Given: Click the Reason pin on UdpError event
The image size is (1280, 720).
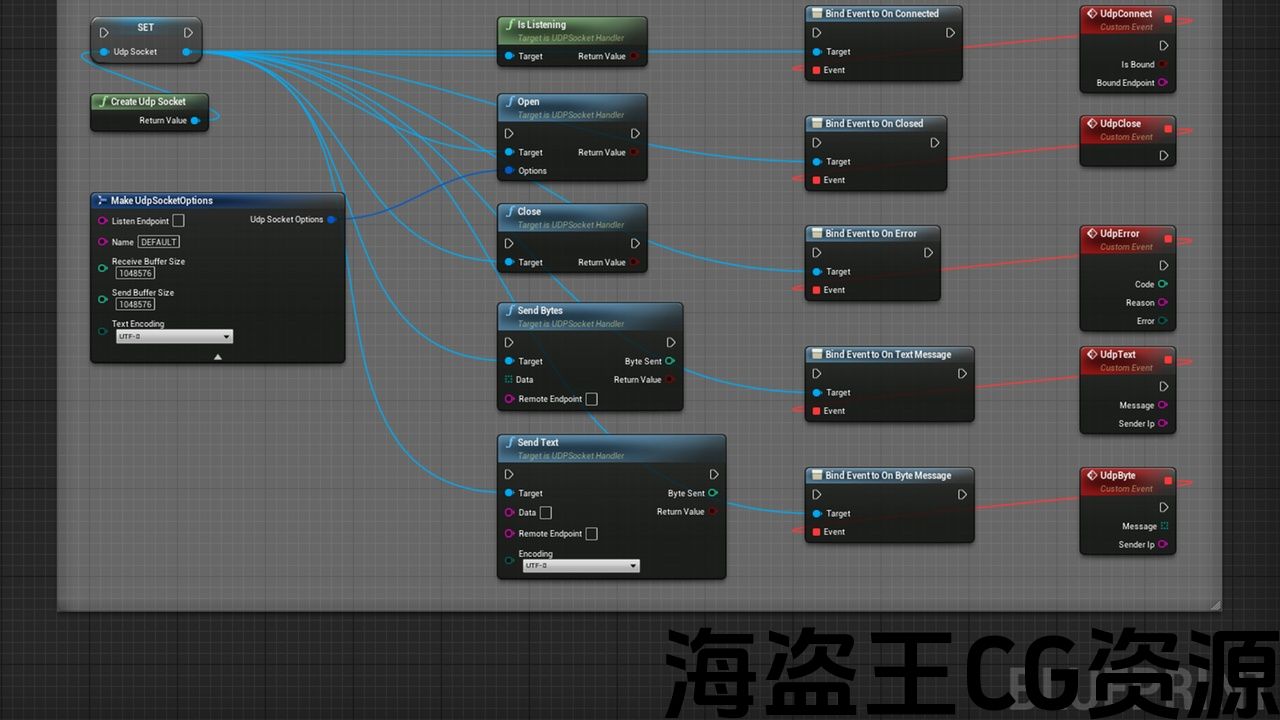Looking at the screenshot, I should [1162, 303].
